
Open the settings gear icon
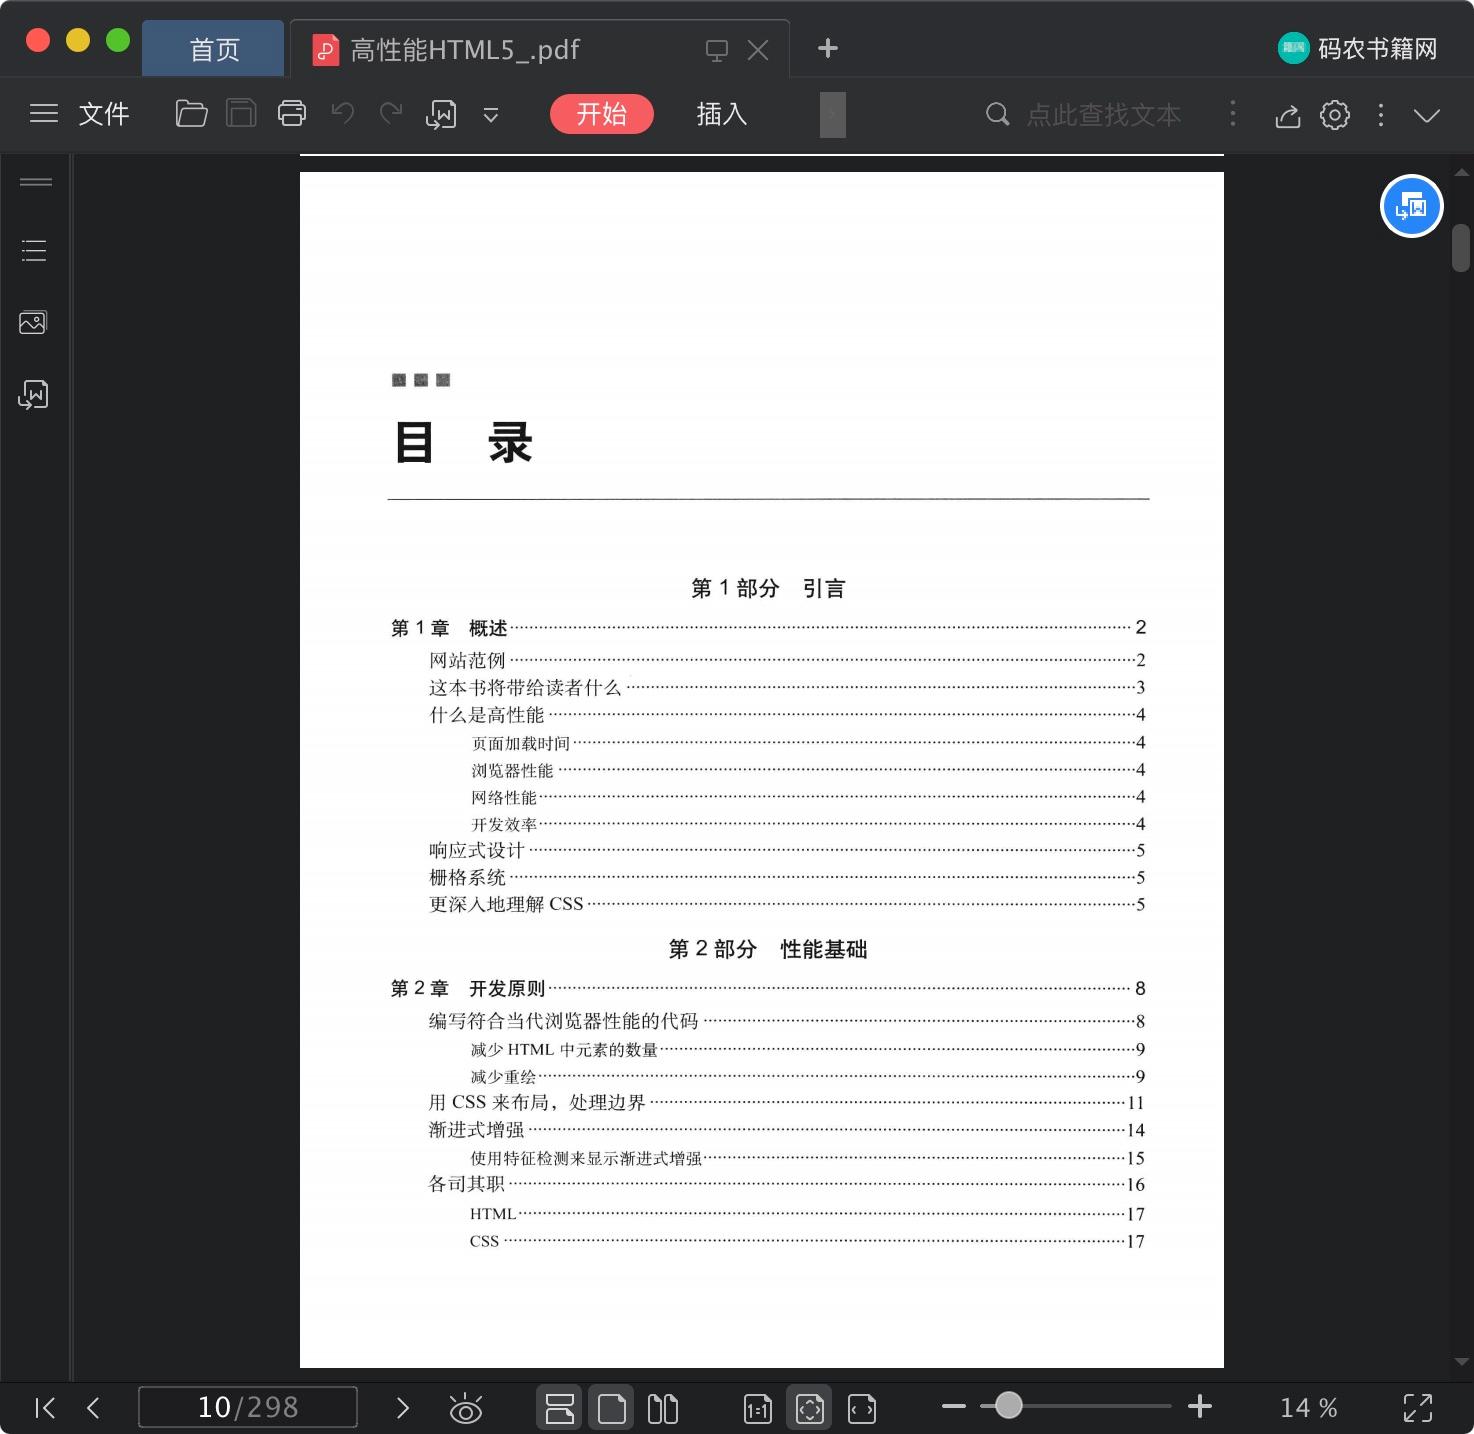pos(1335,115)
